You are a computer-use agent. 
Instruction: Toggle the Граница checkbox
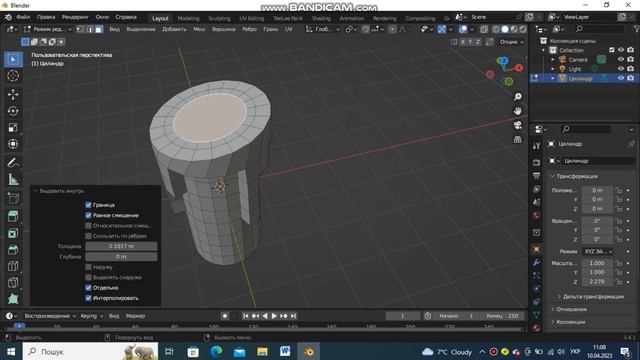pos(88,205)
